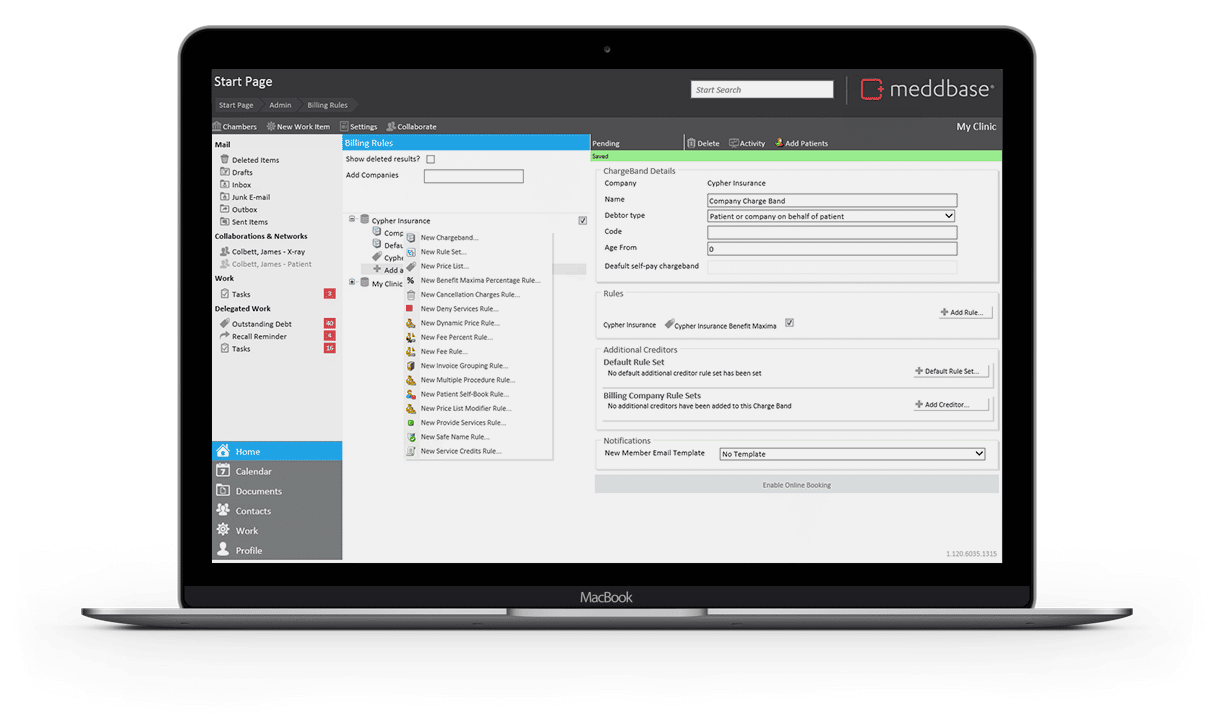
Task: Open the Activity toolbar icon
Action: coord(734,143)
